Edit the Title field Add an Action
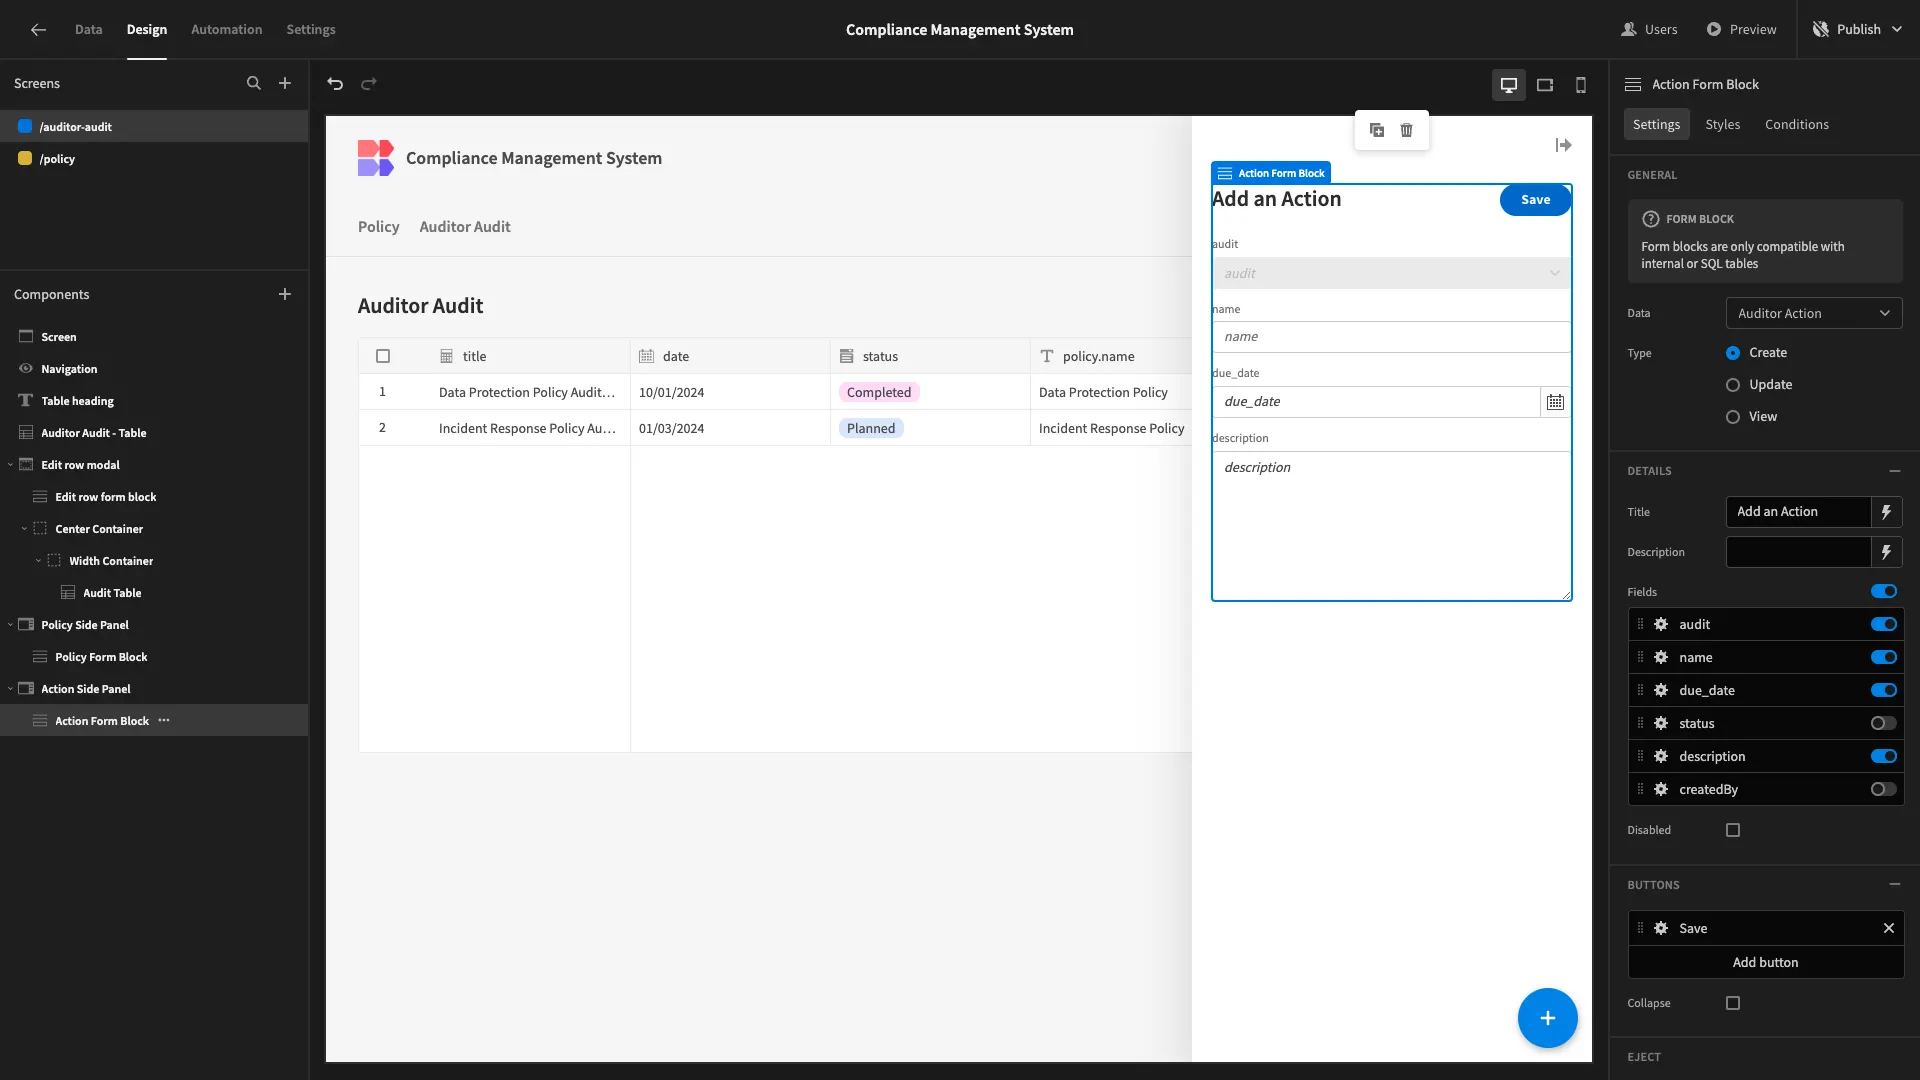 click(x=1798, y=512)
